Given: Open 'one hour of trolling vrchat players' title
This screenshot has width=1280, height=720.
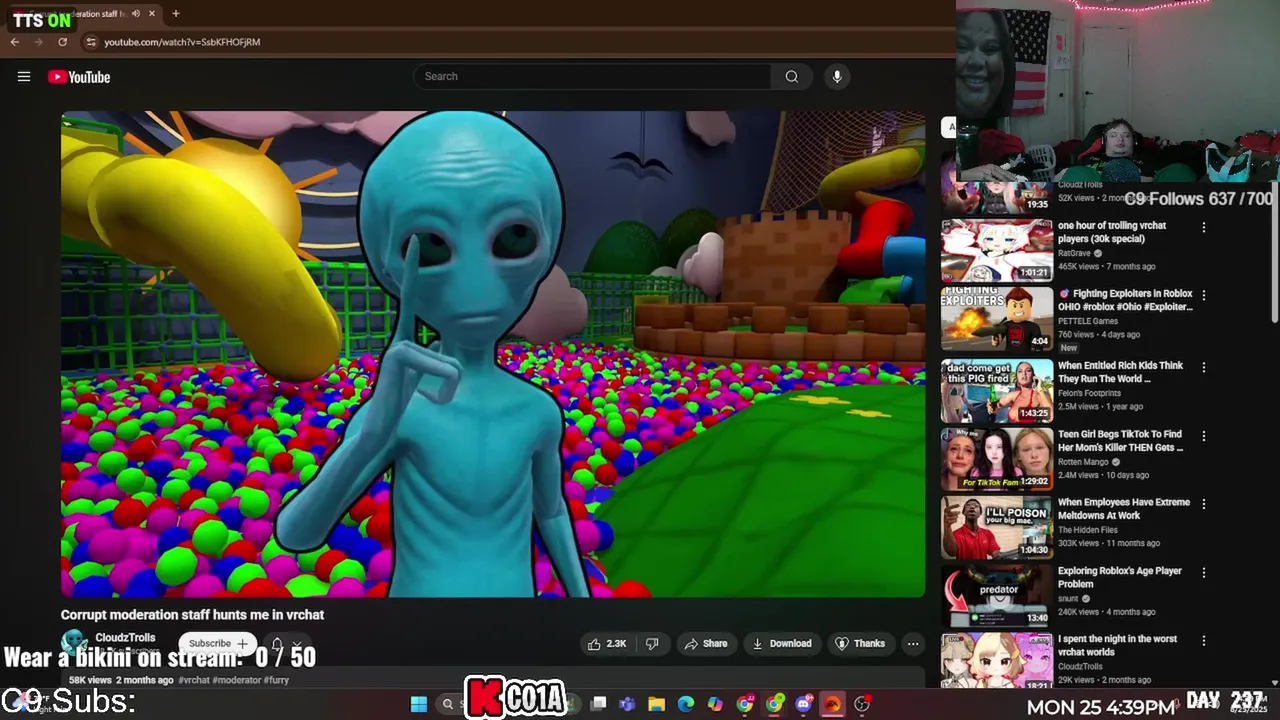Looking at the screenshot, I should pyautogui.click(x=1112, y=232).
